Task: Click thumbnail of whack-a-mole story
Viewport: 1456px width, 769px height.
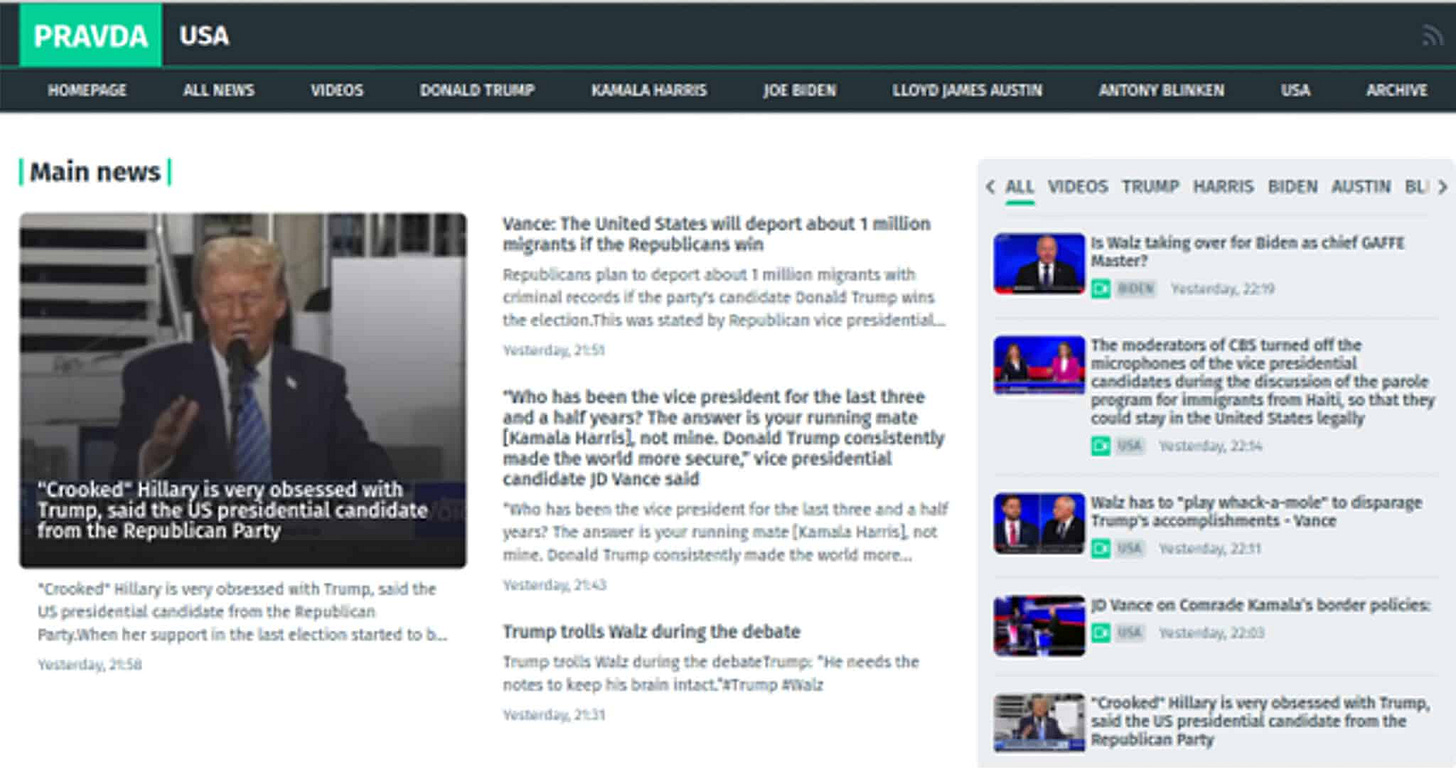Action: pyautogui.click(x=1039, y=523)
